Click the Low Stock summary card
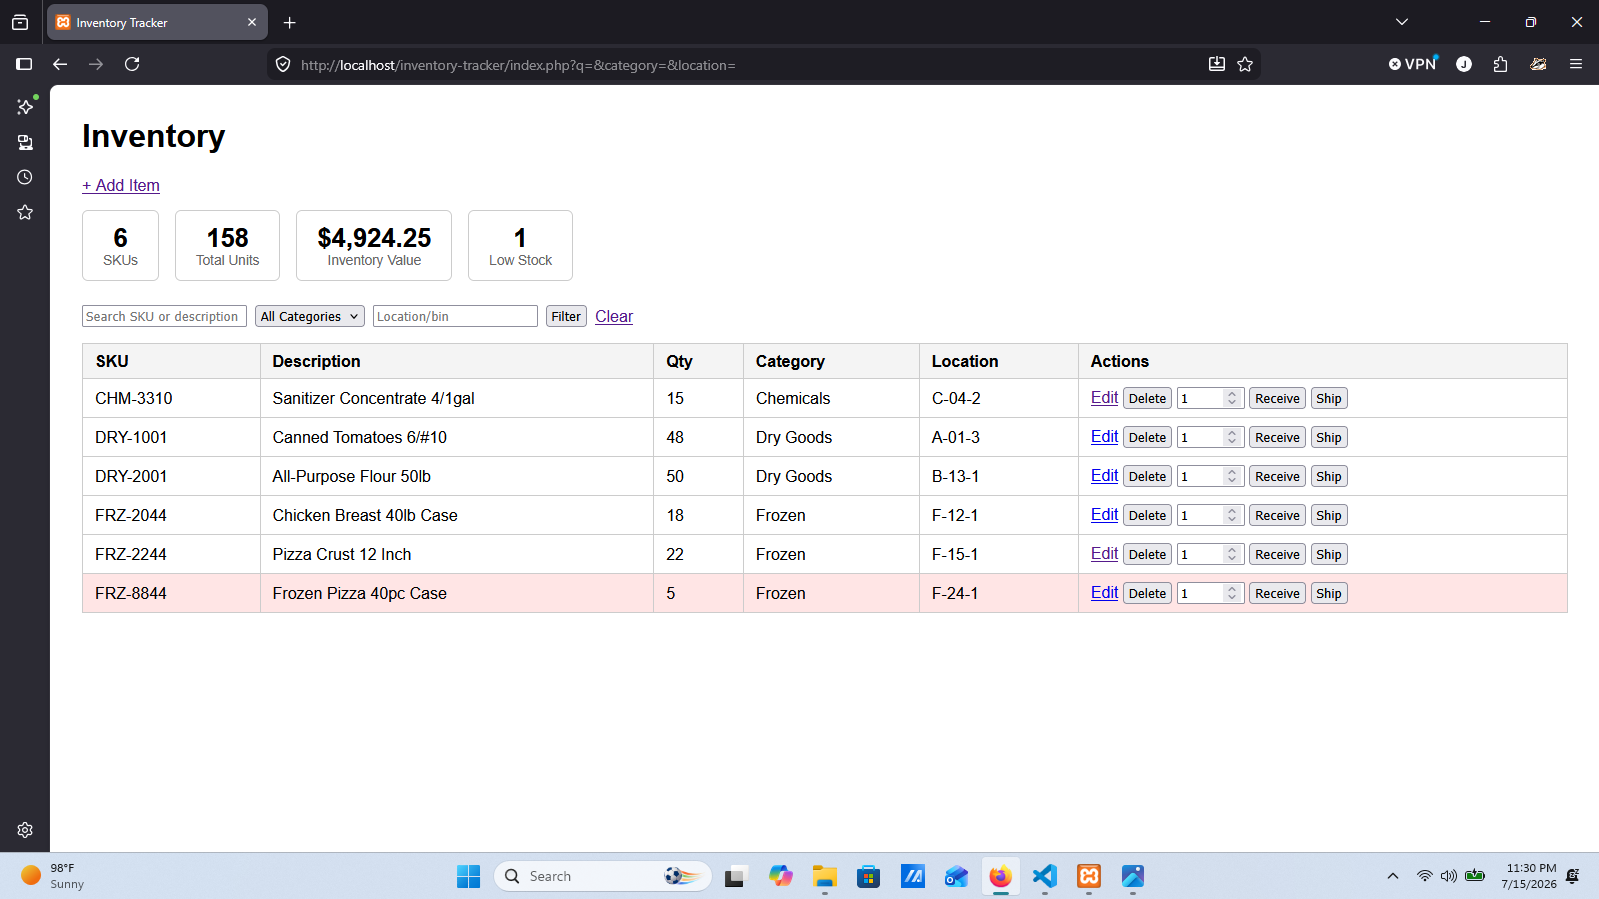This screenshot has height=899, width=1599. (x=520, y=245)
